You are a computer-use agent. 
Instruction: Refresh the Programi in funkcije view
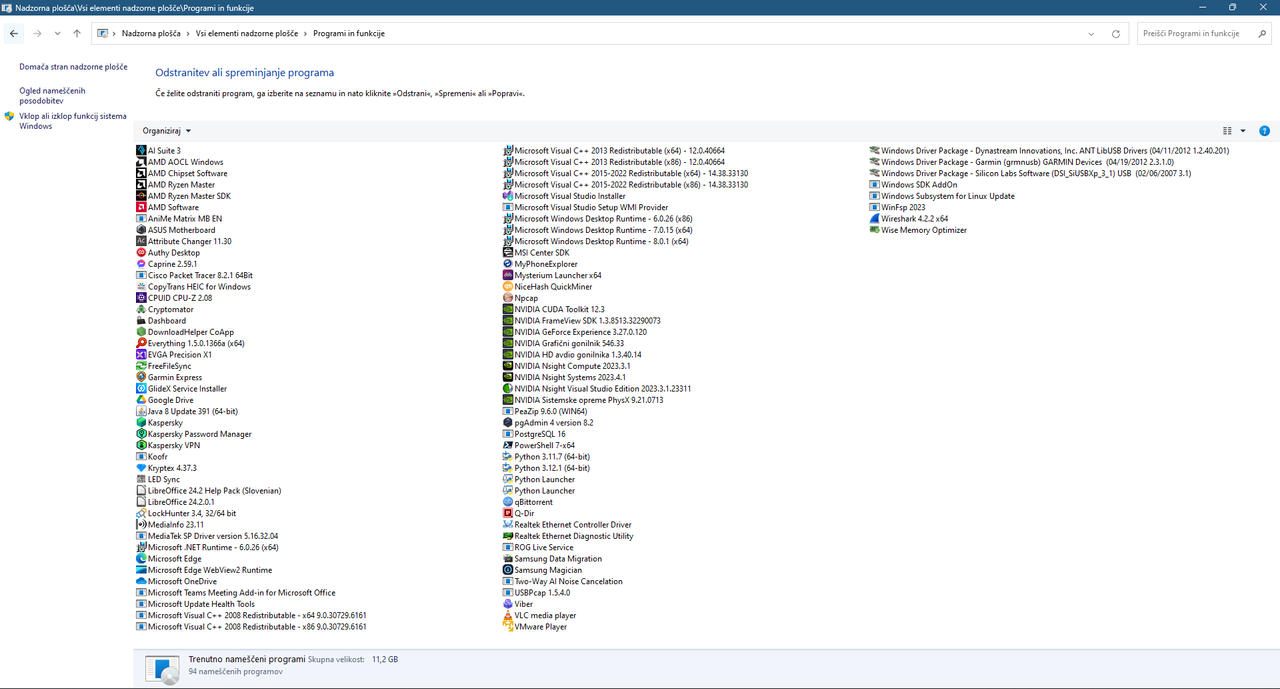(x=1116, y=33)
